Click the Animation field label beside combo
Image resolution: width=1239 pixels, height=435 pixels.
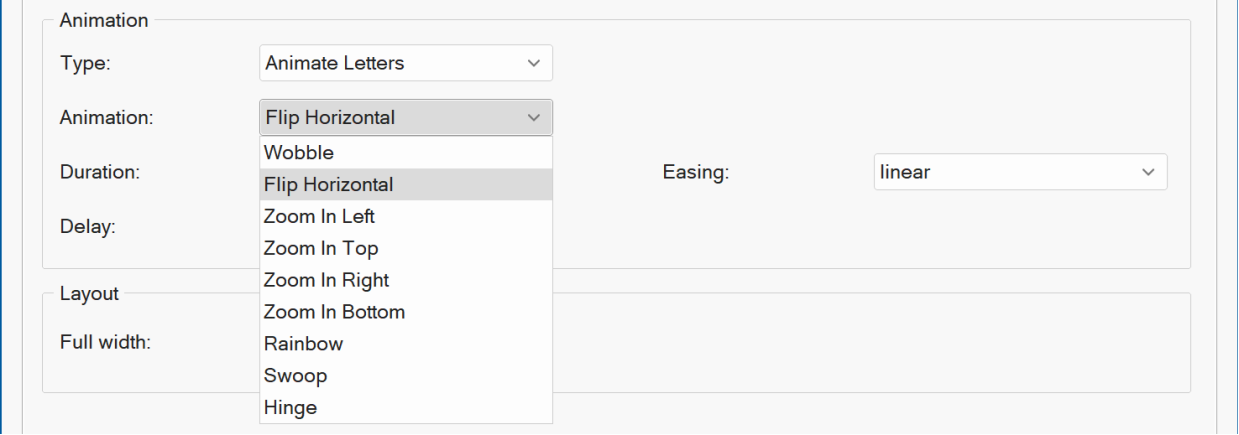pos(107,118)
